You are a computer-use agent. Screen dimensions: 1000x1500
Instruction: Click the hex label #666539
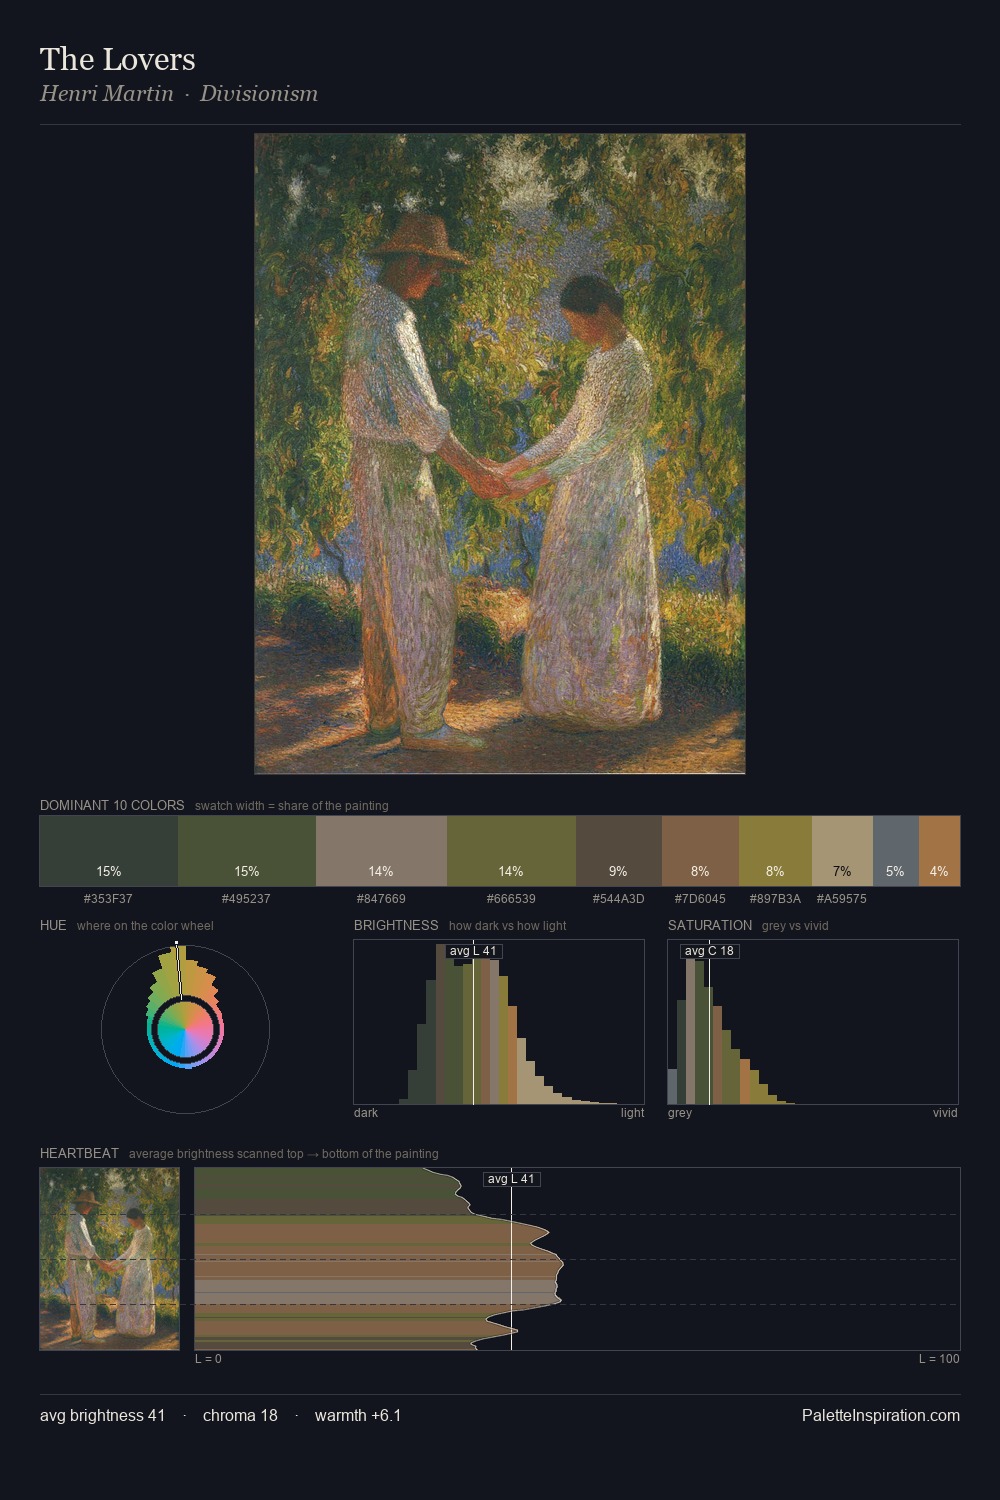coord(511,899)
